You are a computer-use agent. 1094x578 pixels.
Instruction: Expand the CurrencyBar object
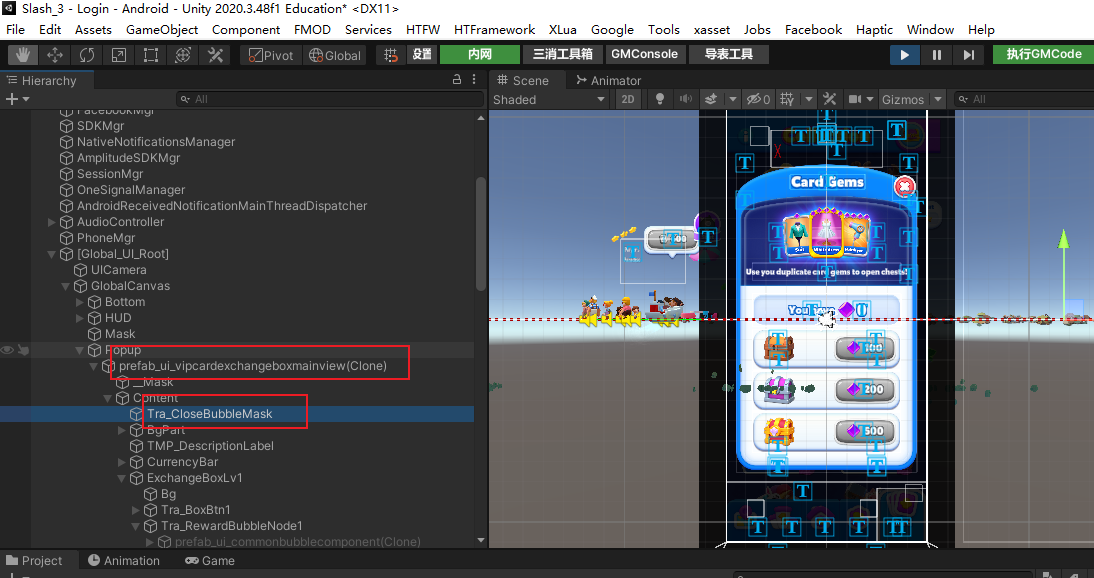(x=121, y=462)
